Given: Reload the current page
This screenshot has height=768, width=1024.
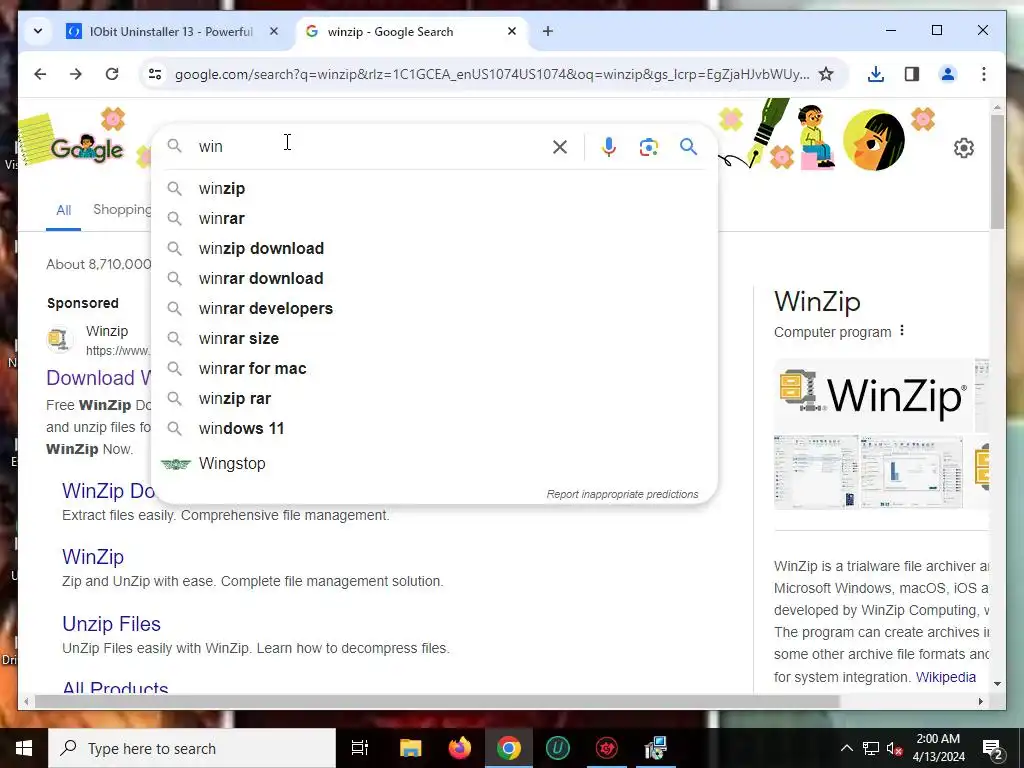Looking at the screenshot, I should pyautogui.click(x=112, y=74).
